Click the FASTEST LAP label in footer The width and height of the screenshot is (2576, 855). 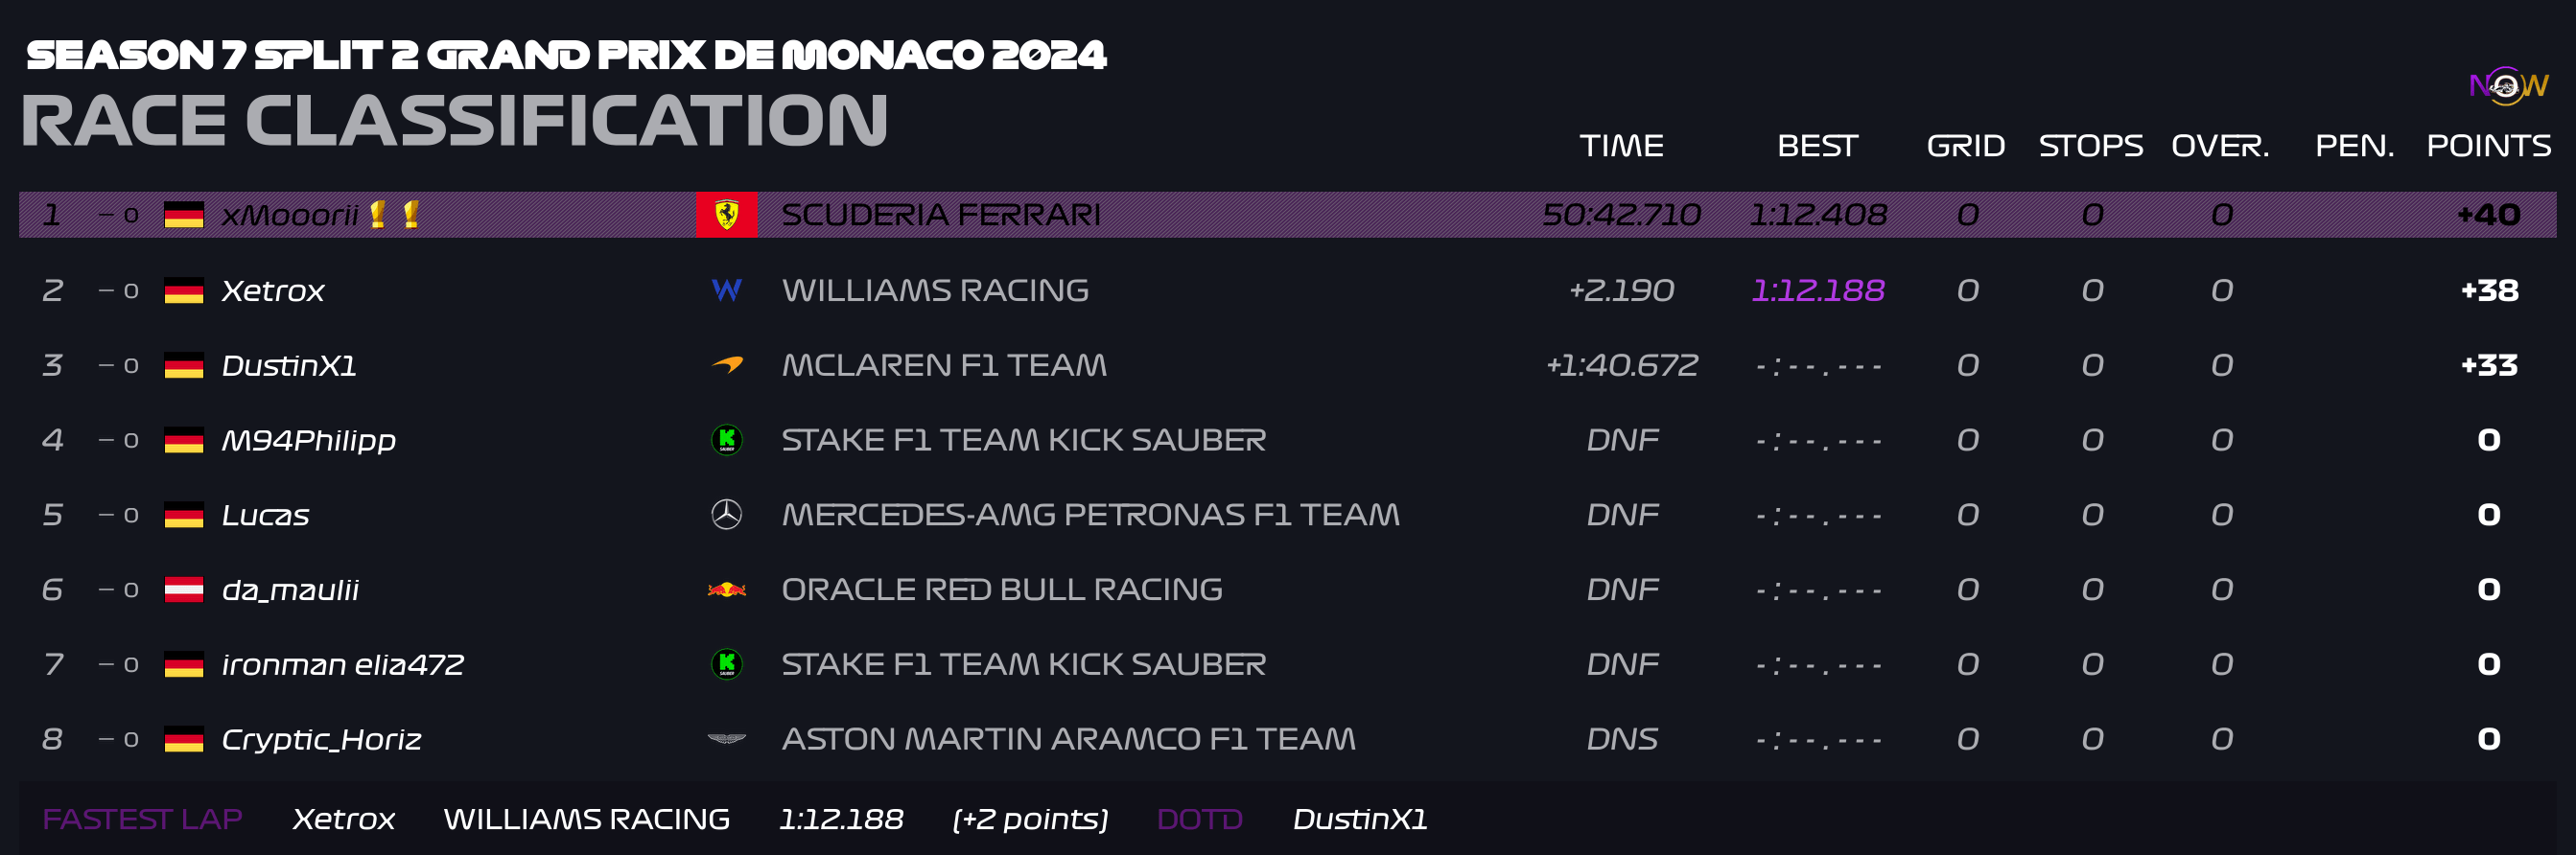[x=142, y=819]
